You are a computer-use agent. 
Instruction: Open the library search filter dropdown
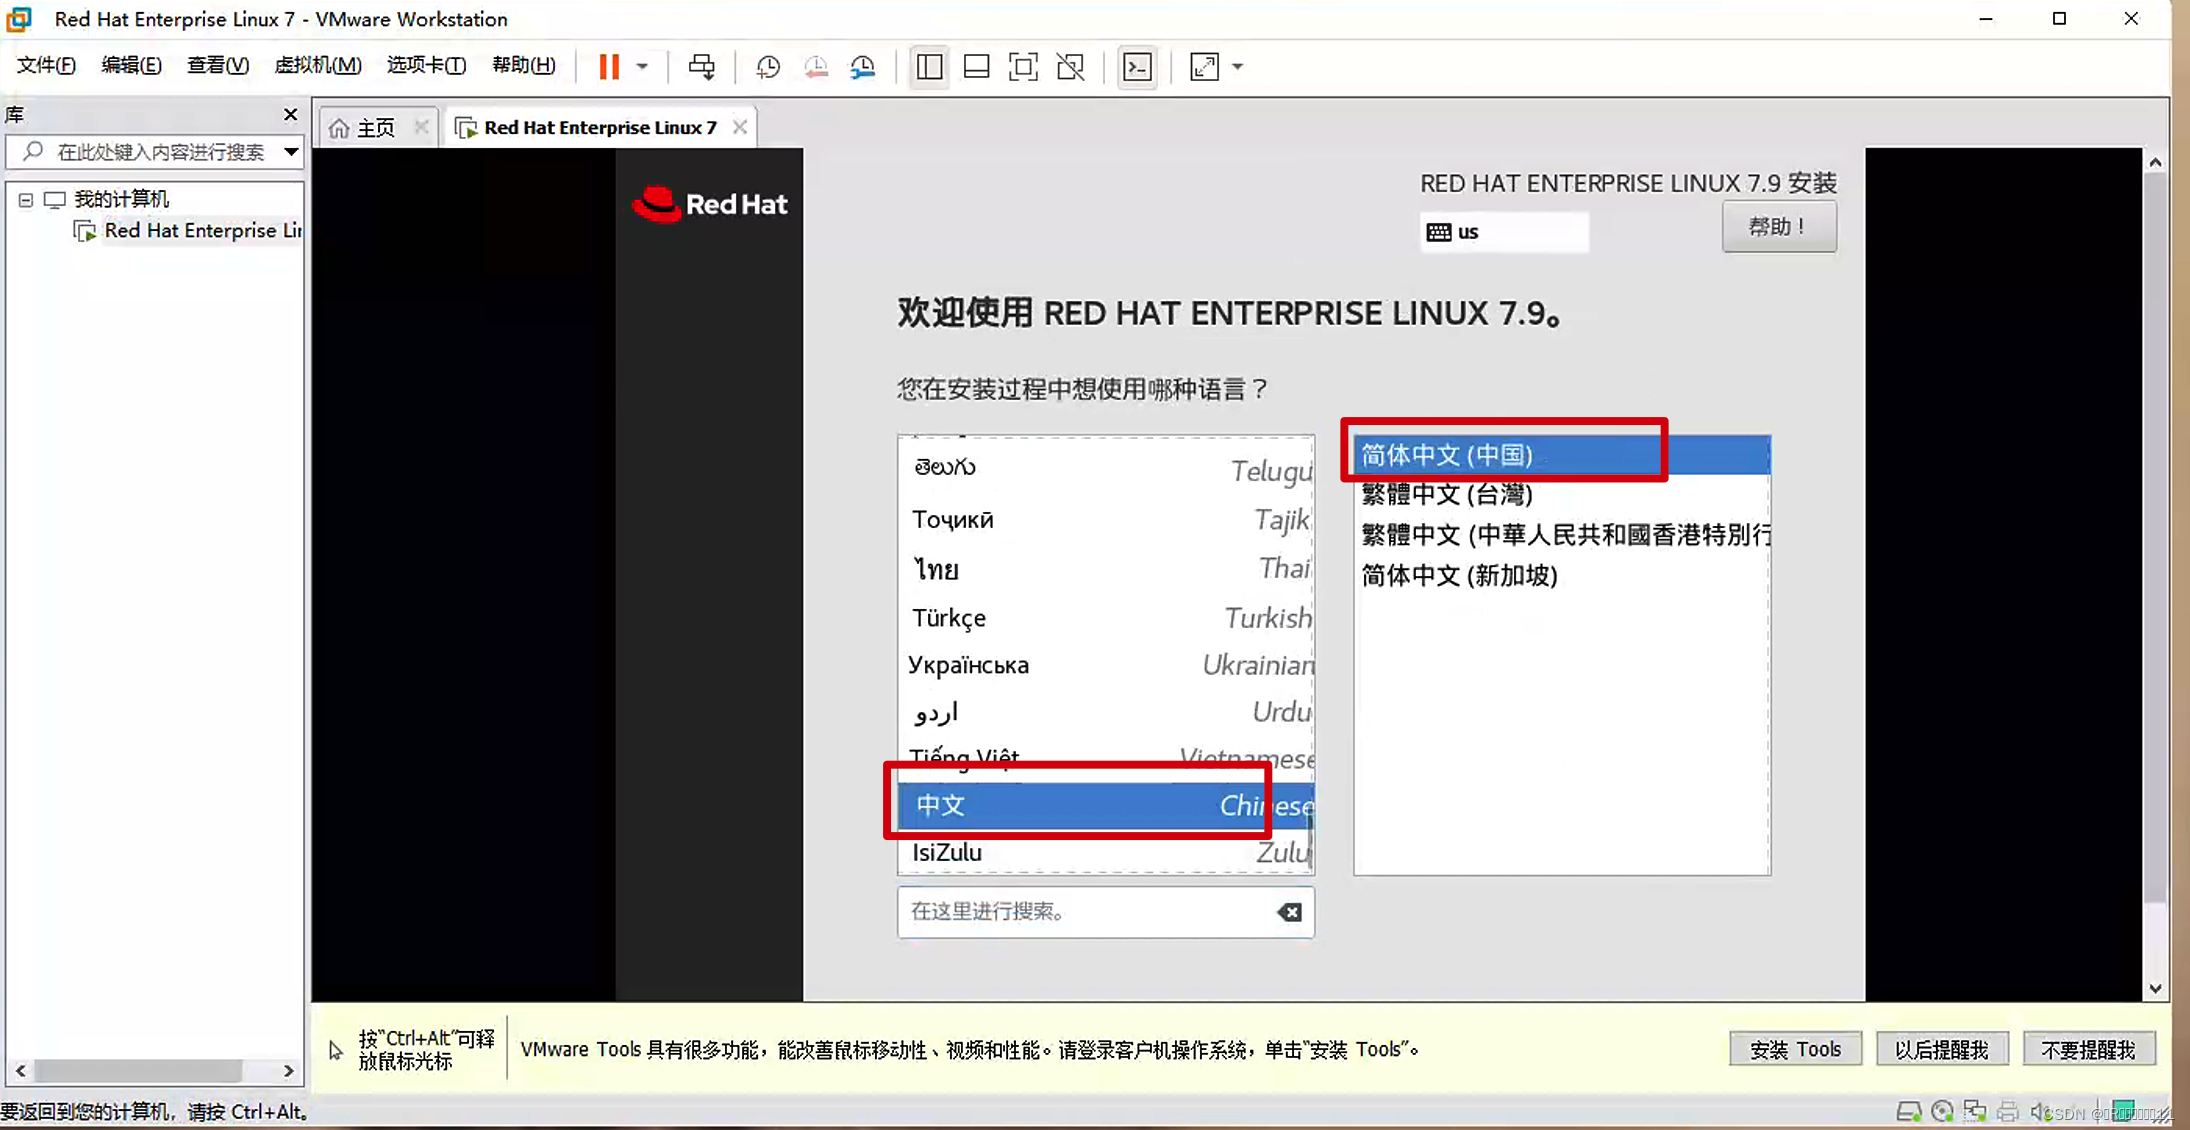coord(290,152)
